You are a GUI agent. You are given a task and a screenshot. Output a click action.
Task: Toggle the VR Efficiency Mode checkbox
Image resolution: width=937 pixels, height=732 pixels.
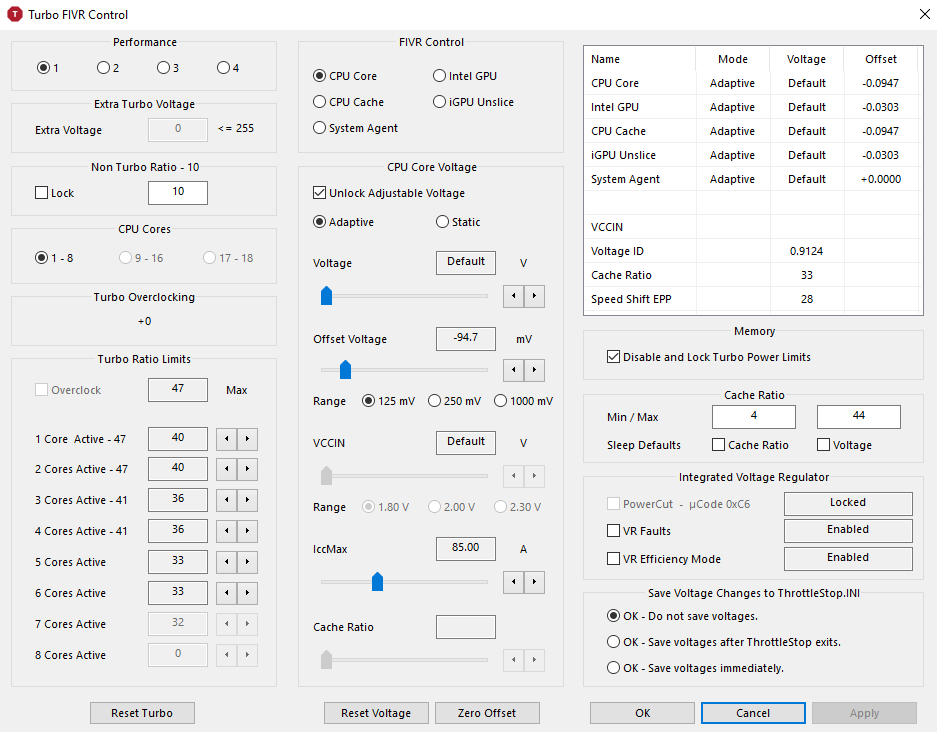pos(613,559)
